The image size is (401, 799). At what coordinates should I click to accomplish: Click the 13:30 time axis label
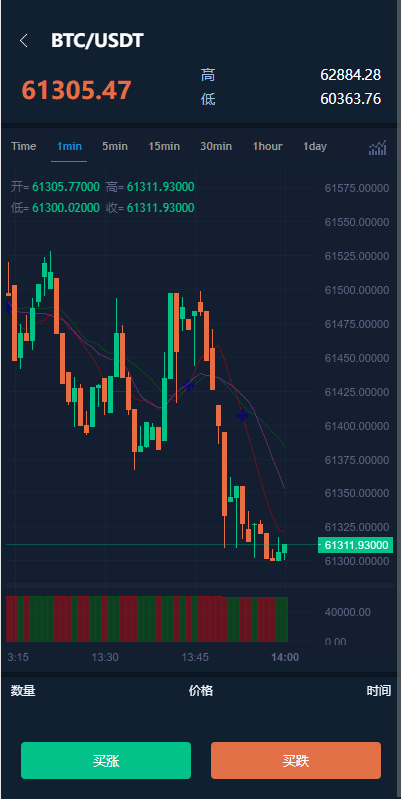point(105,657)
